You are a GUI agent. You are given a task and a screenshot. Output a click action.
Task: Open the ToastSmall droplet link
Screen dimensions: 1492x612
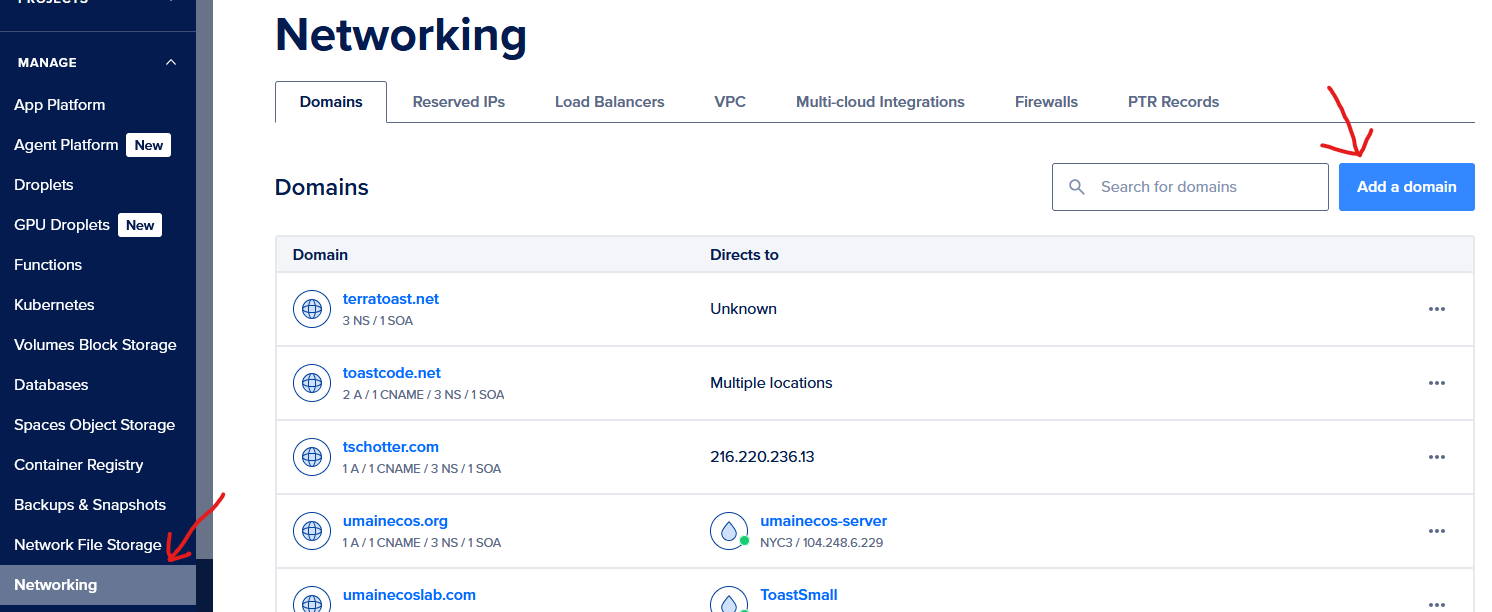tap(798, 595)
